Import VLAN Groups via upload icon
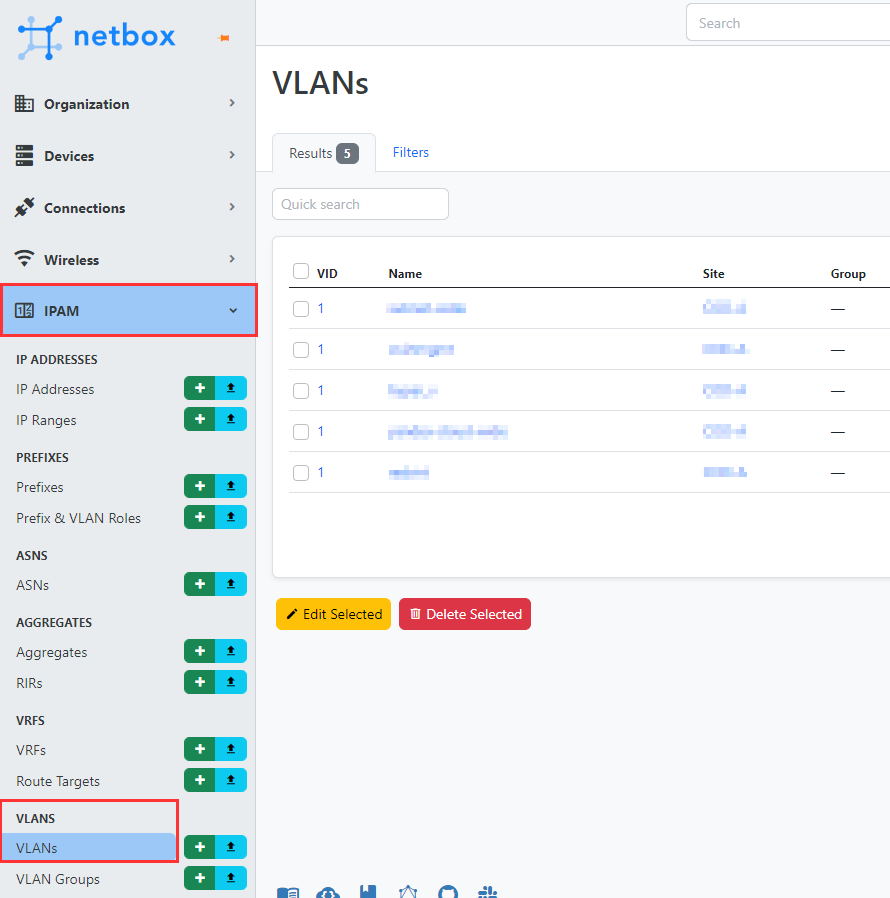 [231, 878]
